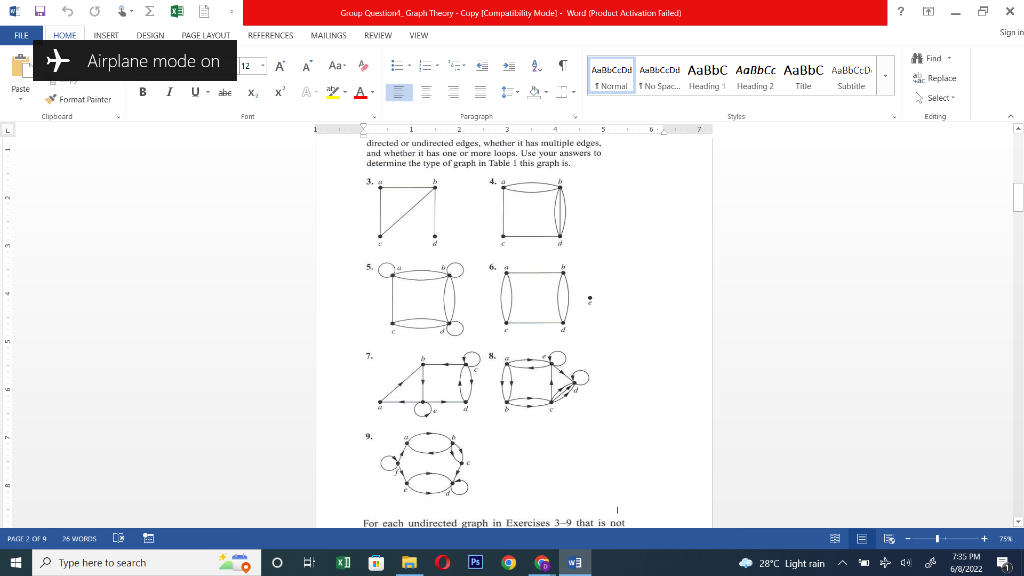The width and height of the screenshot is (1024, 576).
Task: Open borders dropdown
Action: pyautogui.click(x=573, y=92)
